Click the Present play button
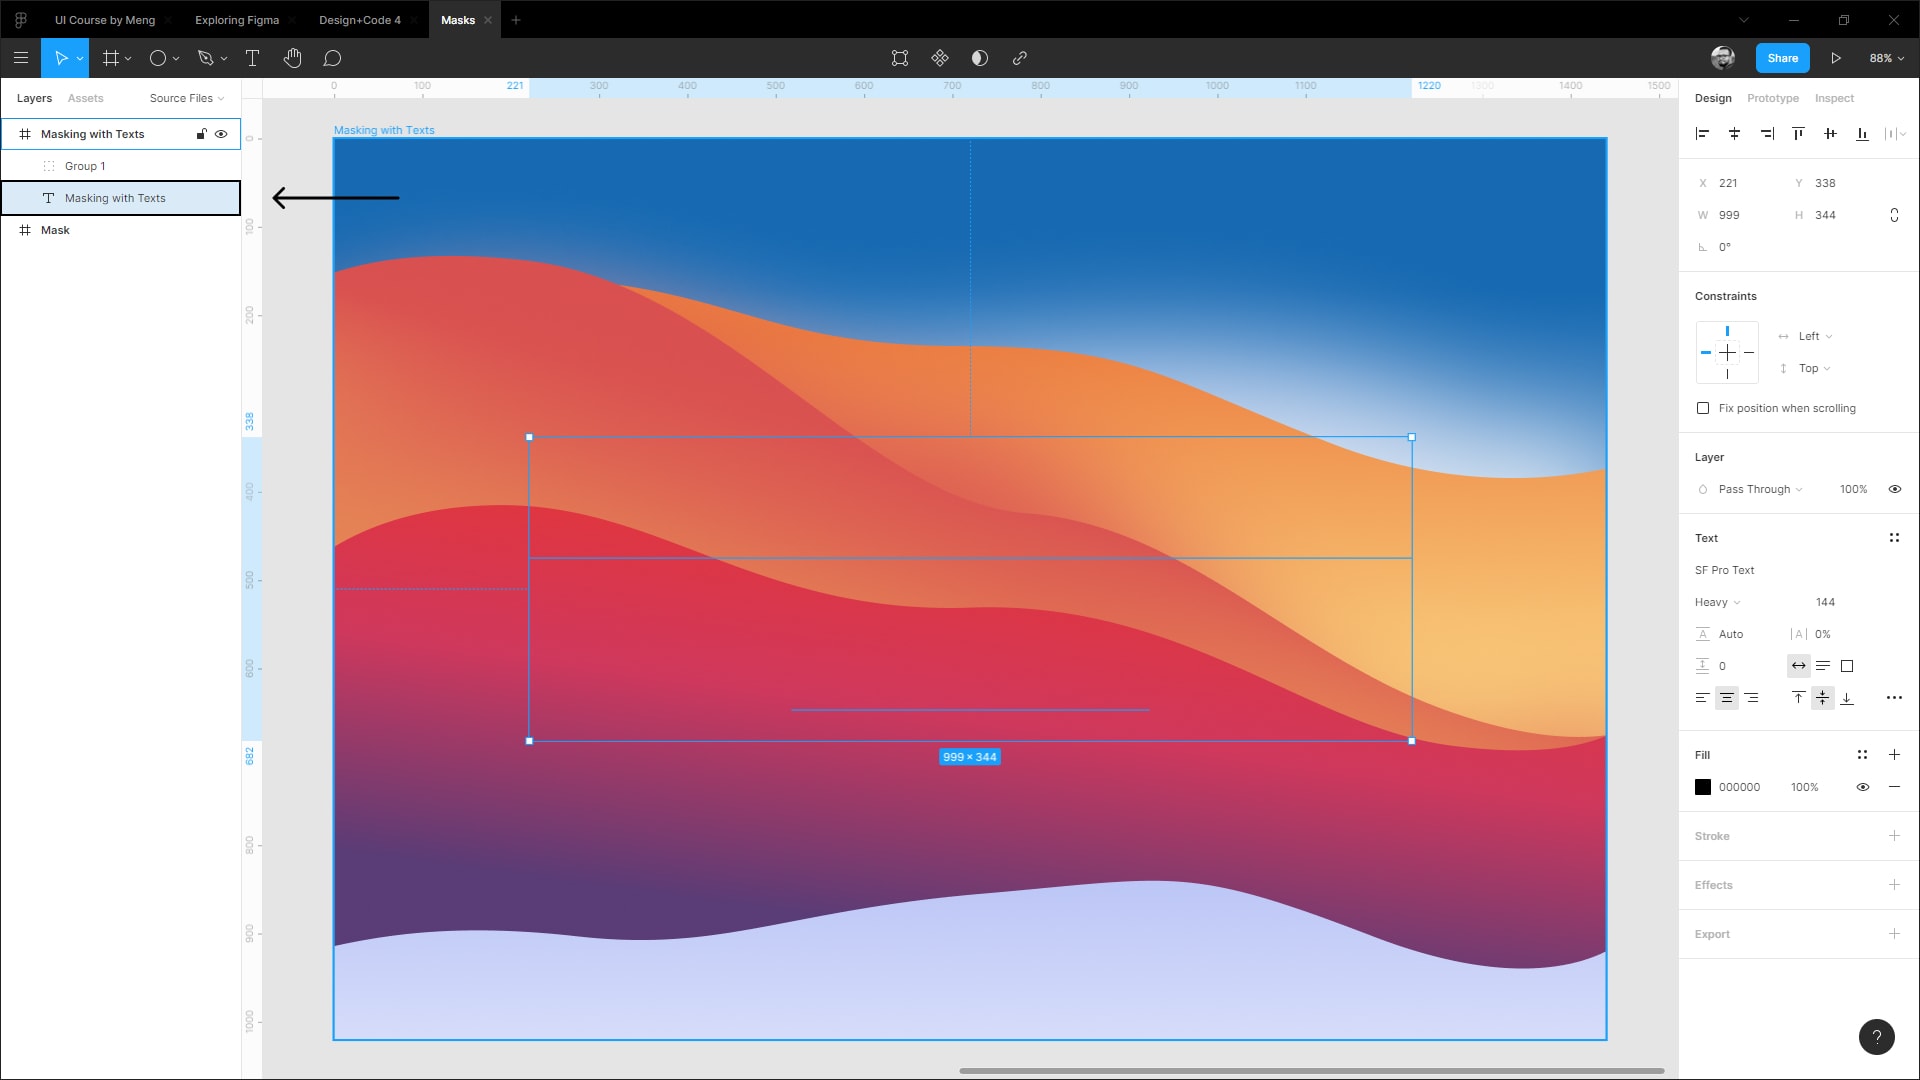 click(x=1835, y=58)
